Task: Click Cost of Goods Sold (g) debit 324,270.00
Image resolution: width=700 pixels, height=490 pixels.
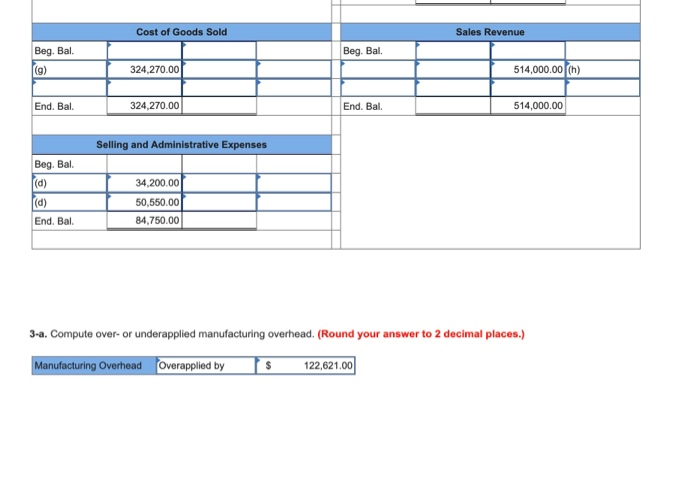Action: pos(144,70)
